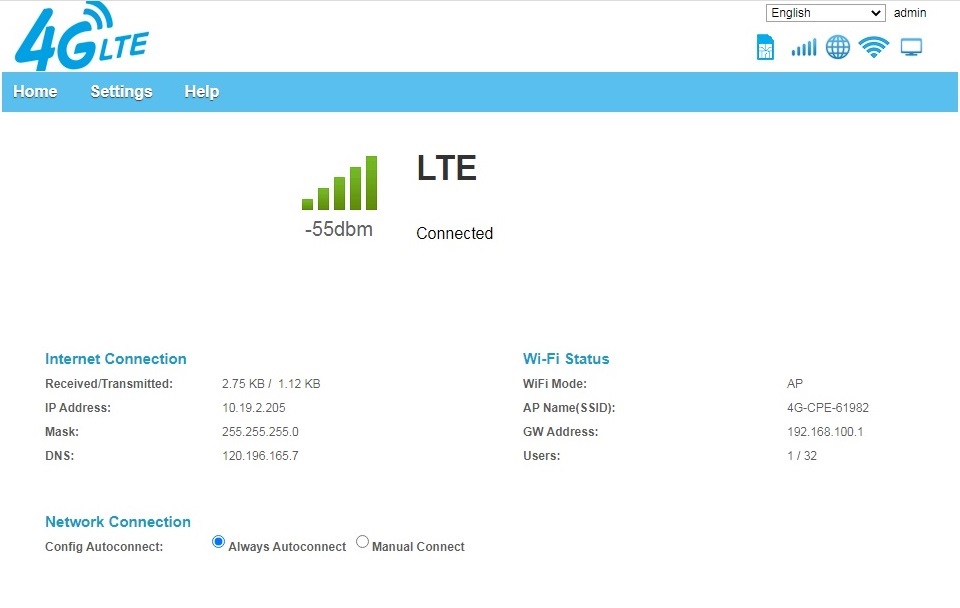The image size is (960, 608).
Task: Select the Always Autoconnect radio button
Action: [219, 542]
